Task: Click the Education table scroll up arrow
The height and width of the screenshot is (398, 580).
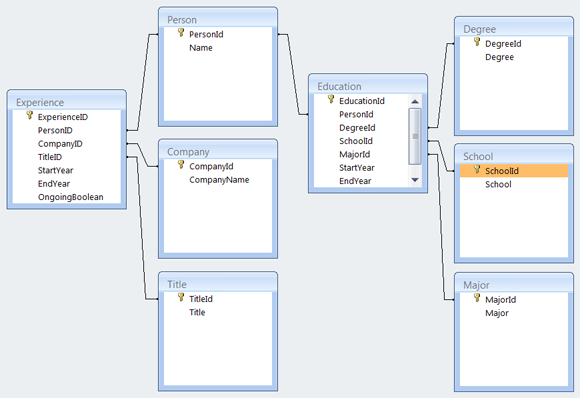Action: [415, 101]
